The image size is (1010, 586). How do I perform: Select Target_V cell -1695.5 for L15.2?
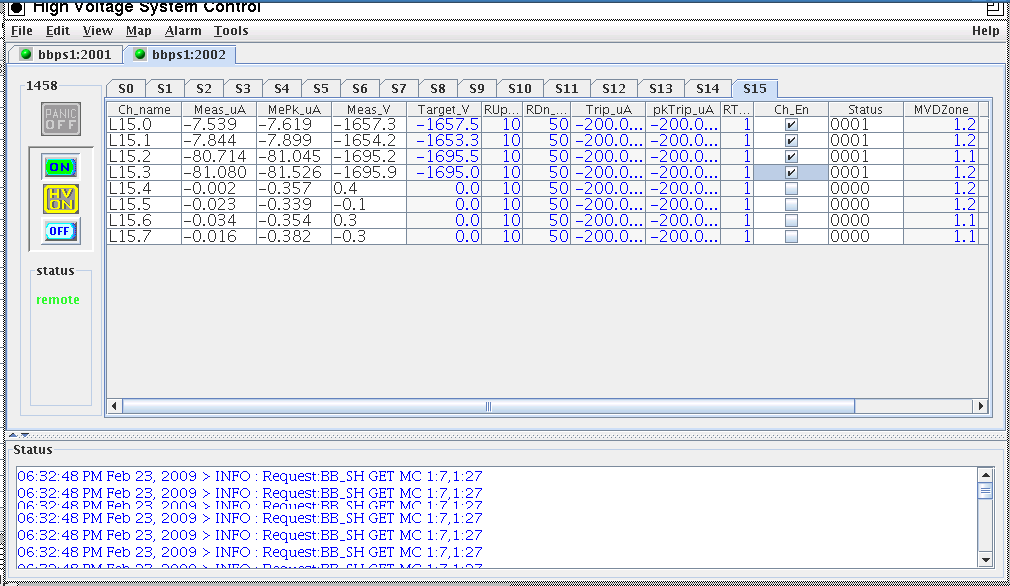coord(444,157)
